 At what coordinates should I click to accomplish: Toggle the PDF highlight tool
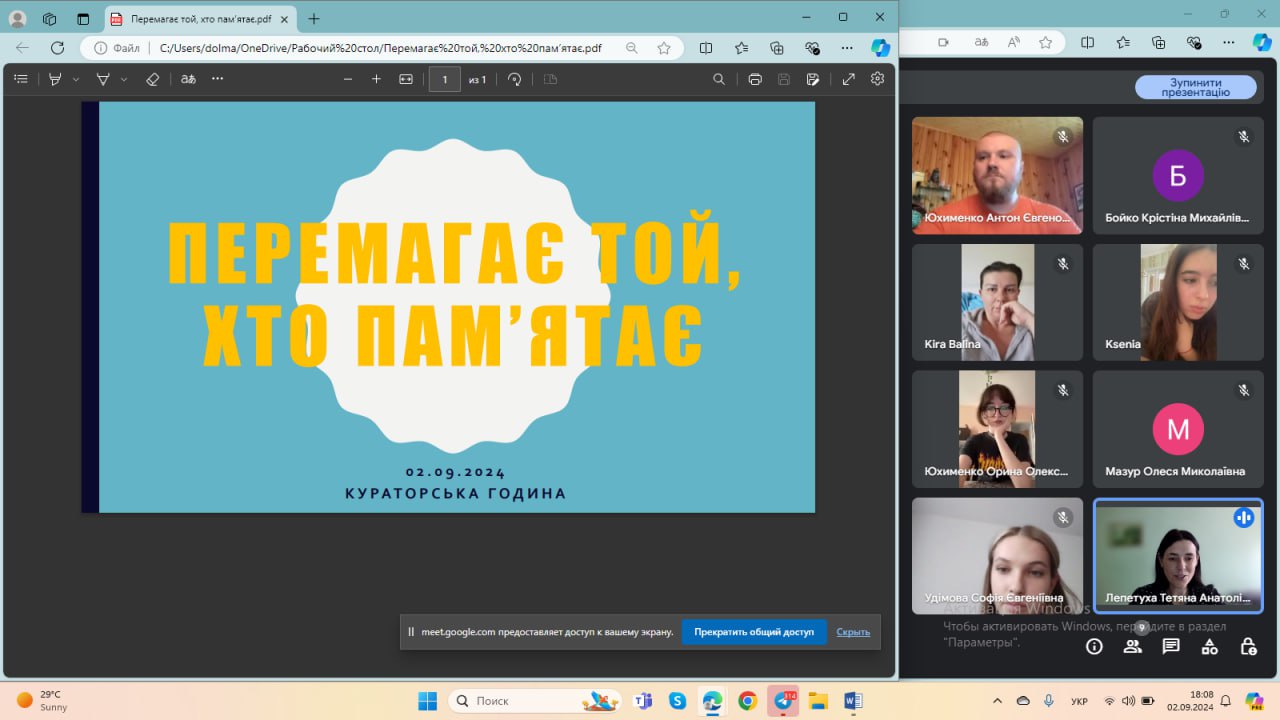[x=55, y=79]
